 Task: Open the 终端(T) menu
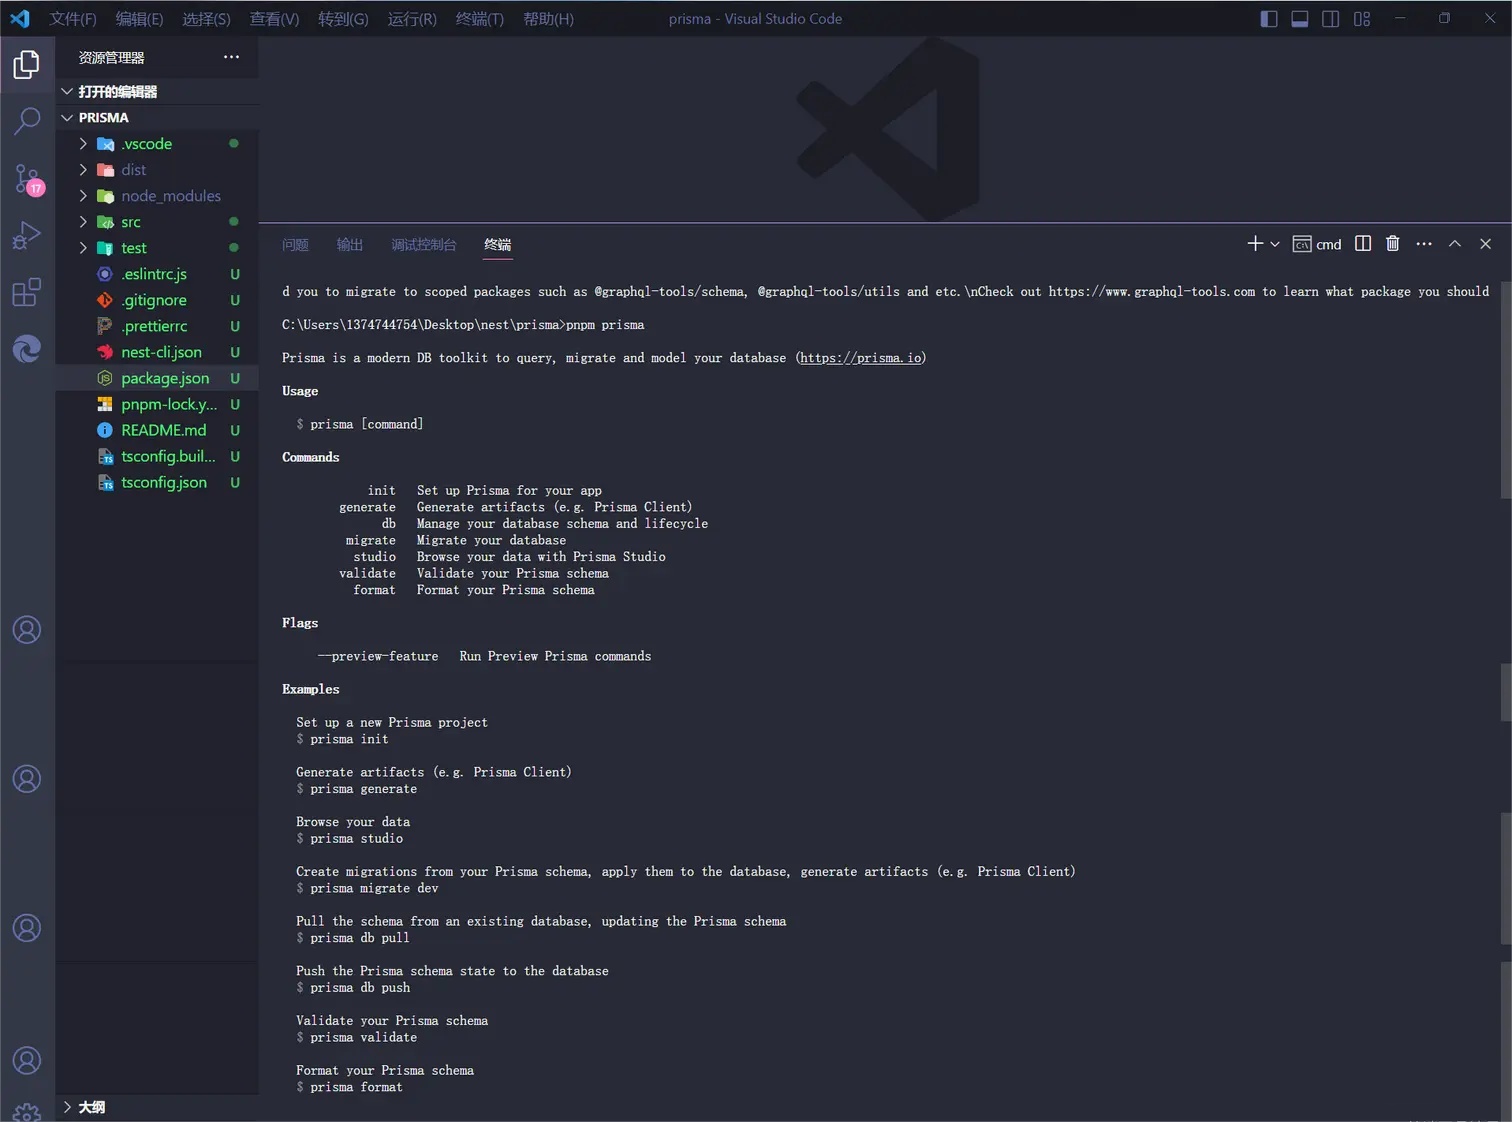pyautogui.click(x=479, y=19)
